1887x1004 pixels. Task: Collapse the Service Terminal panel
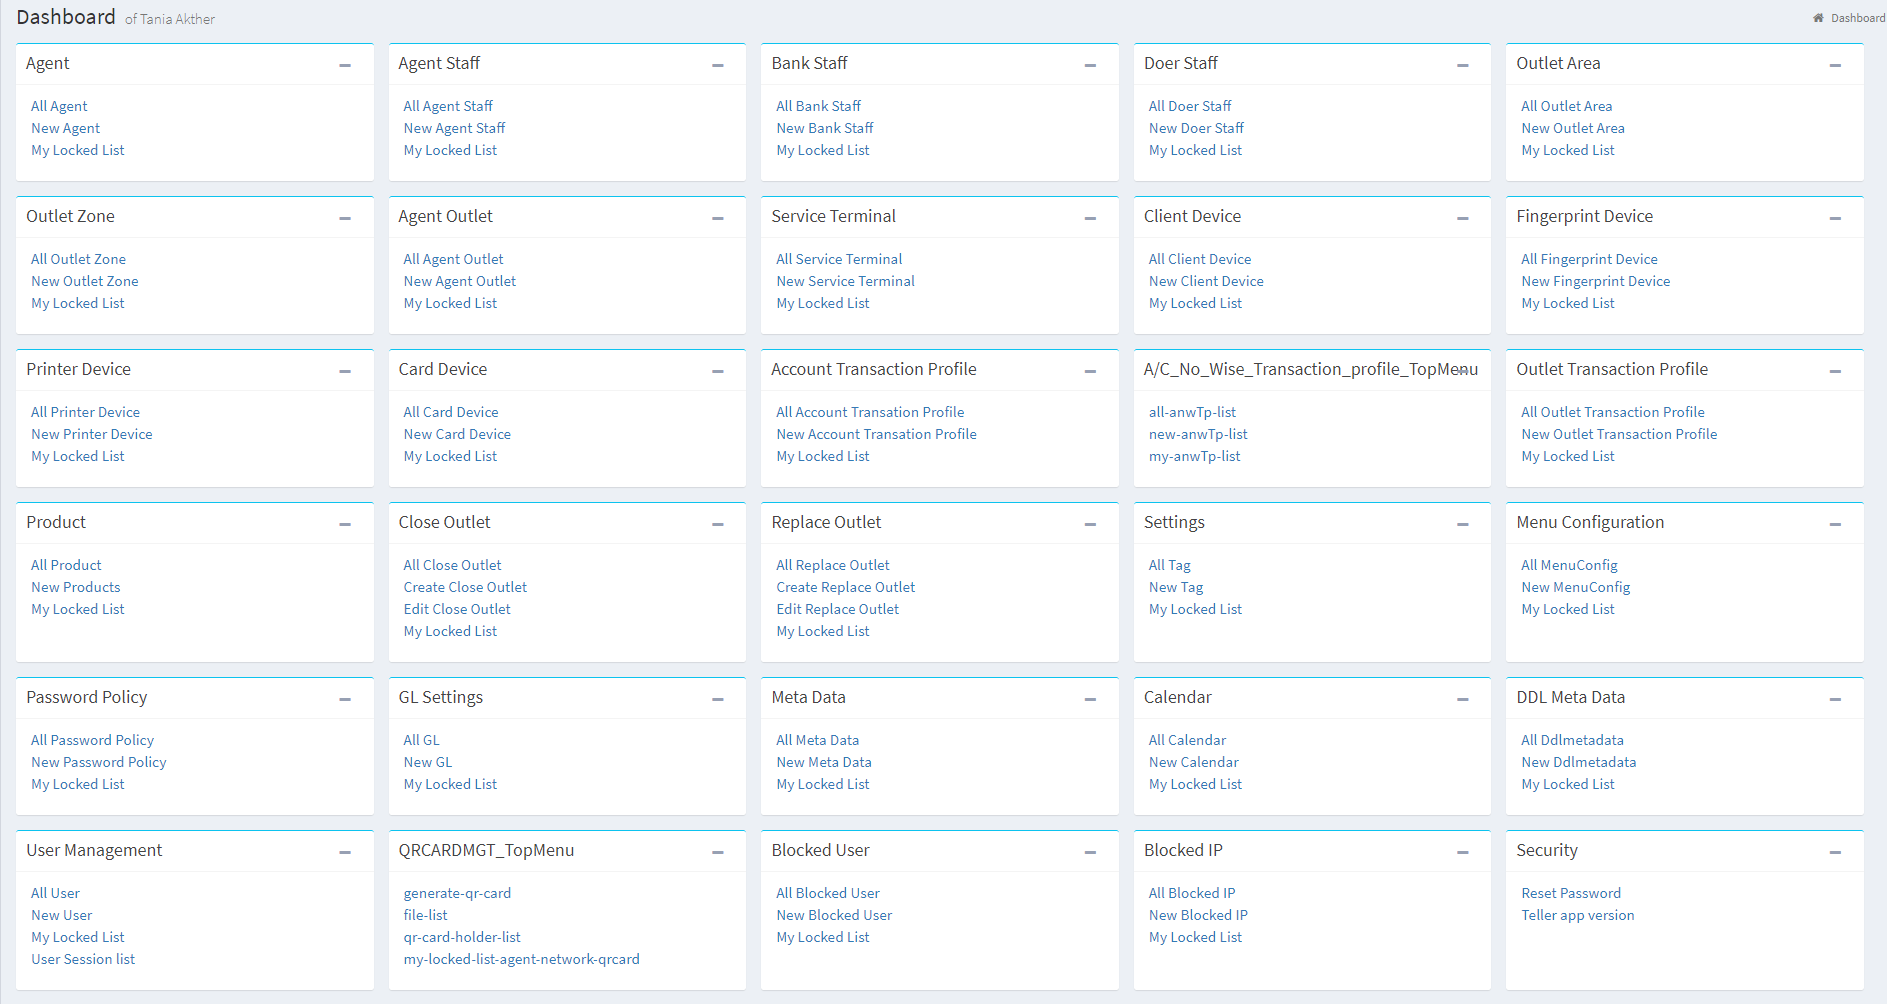pyautogui.click(x=1090, y=218)
